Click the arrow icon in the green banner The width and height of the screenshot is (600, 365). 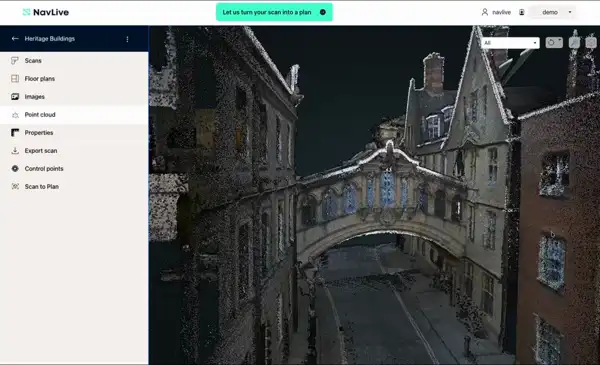(x=323, y=12)
